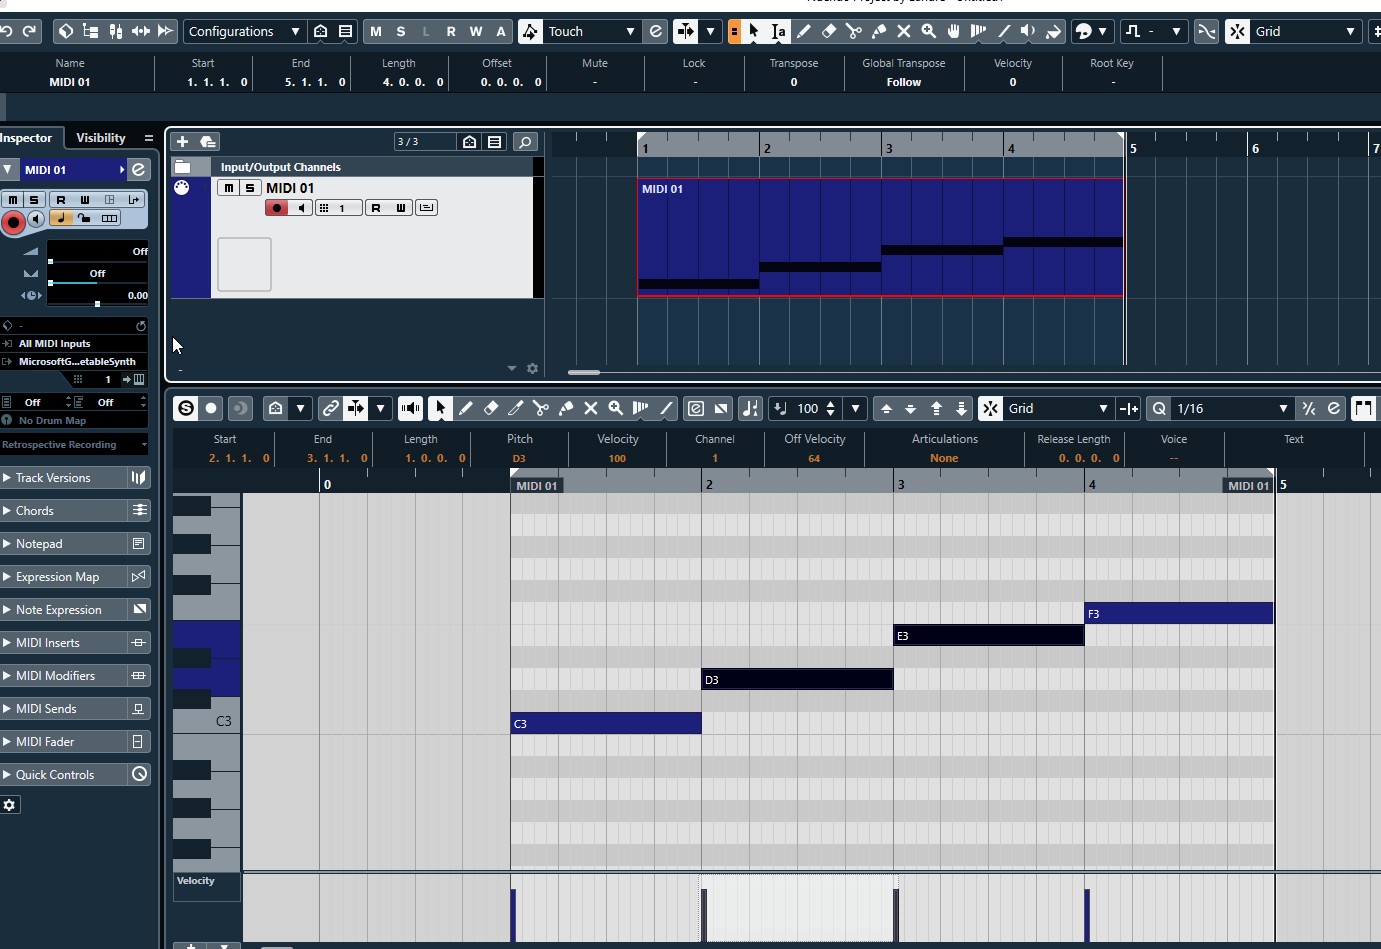The height and width of the screenshot is (949, 1381).
Task: Click the No Drum Map selector
Action: (74, 421)
